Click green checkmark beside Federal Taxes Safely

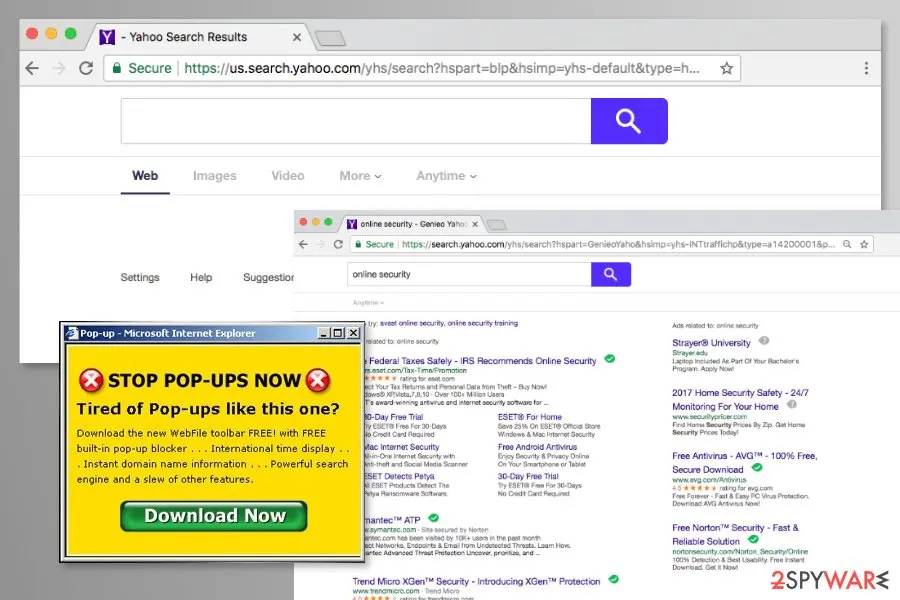[x=610, y=359]
